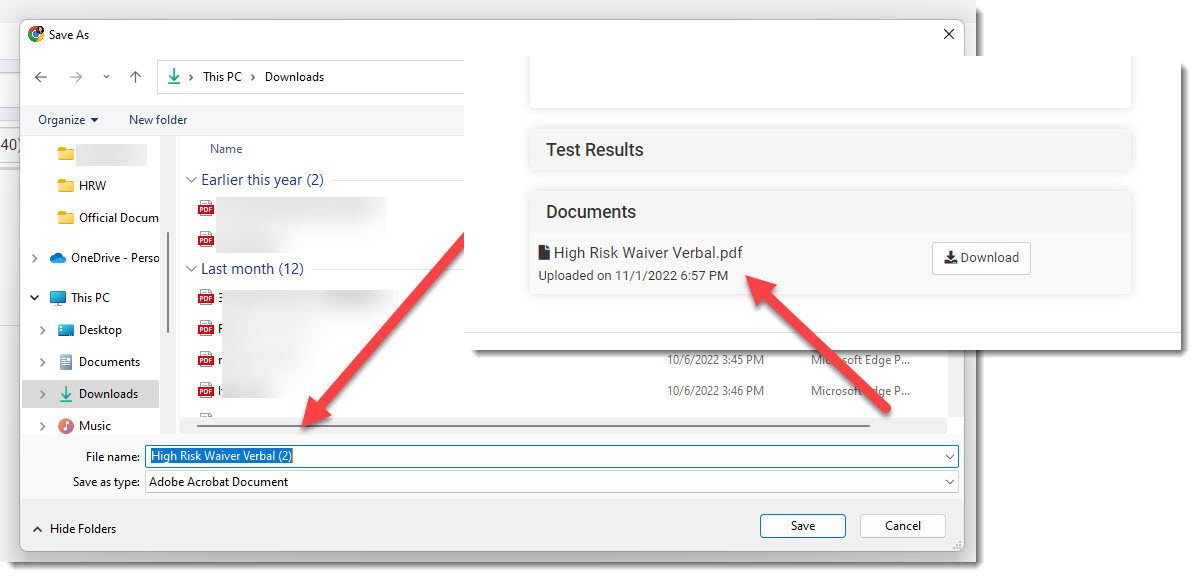This screenshot has width=1196, height=577.
Task: Click the Forward navigation arrow
Action: (x=75, y=77)
